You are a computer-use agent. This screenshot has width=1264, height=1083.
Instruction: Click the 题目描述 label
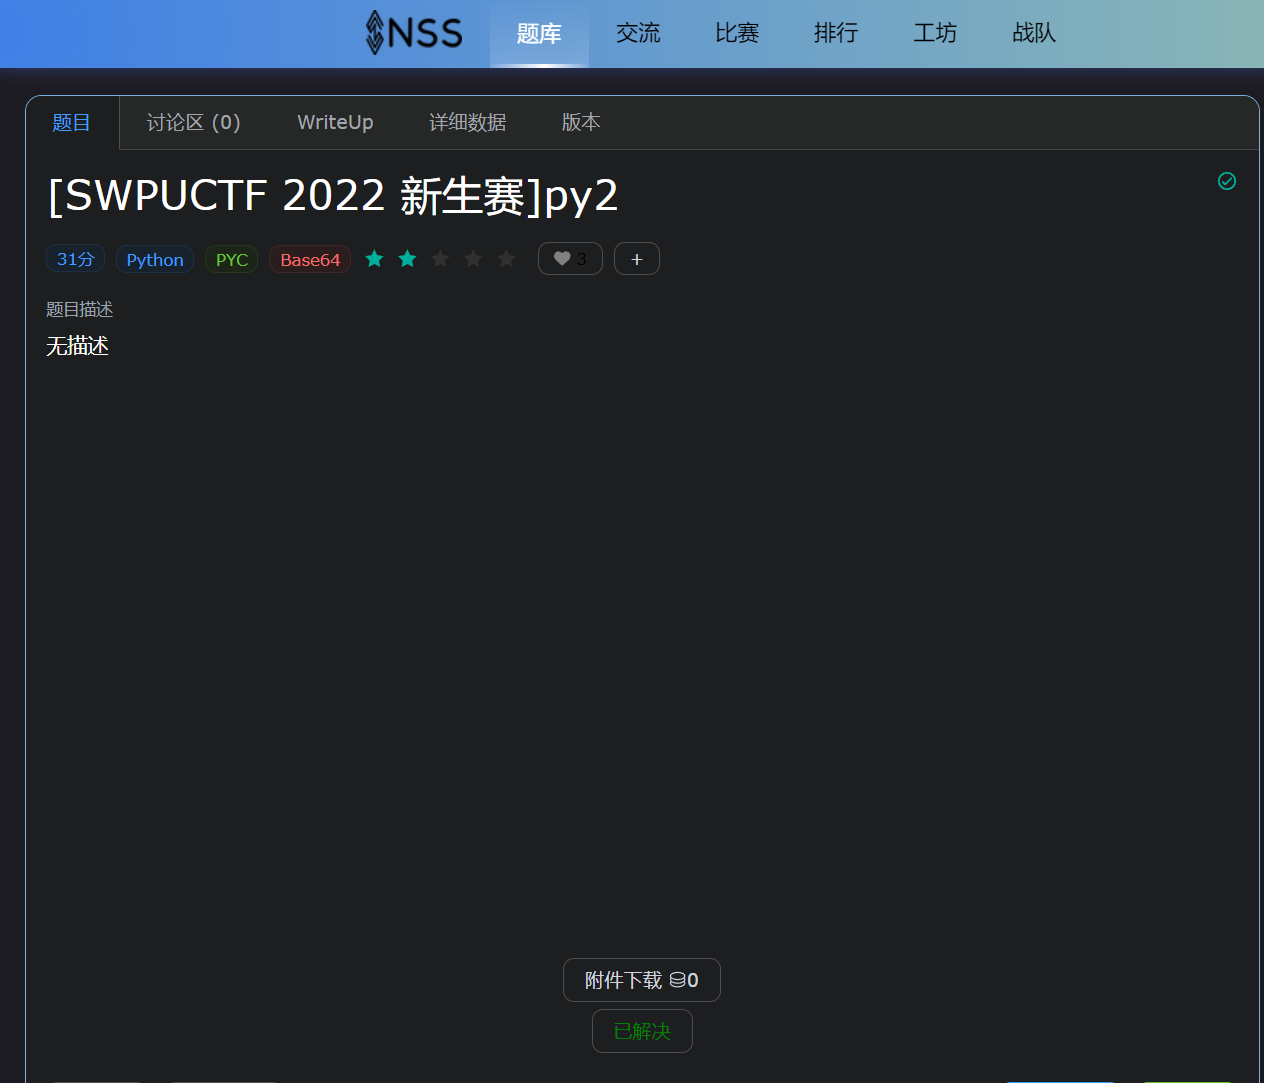point(80,310)
